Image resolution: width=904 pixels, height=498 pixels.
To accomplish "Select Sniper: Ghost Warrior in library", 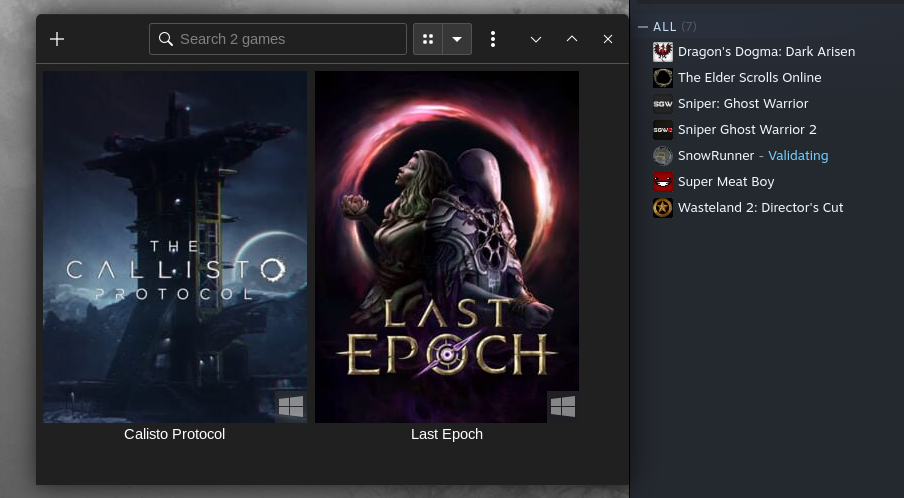I will tap(743, 104).
